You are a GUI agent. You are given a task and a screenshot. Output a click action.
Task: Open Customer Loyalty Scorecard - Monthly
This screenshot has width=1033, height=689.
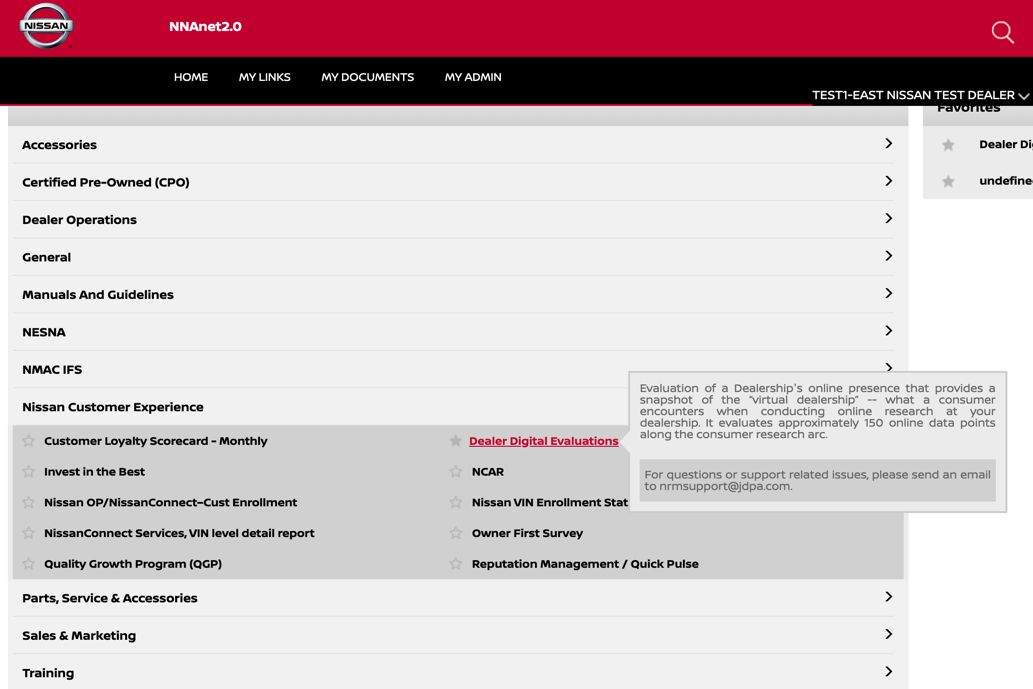coord(155,441)
